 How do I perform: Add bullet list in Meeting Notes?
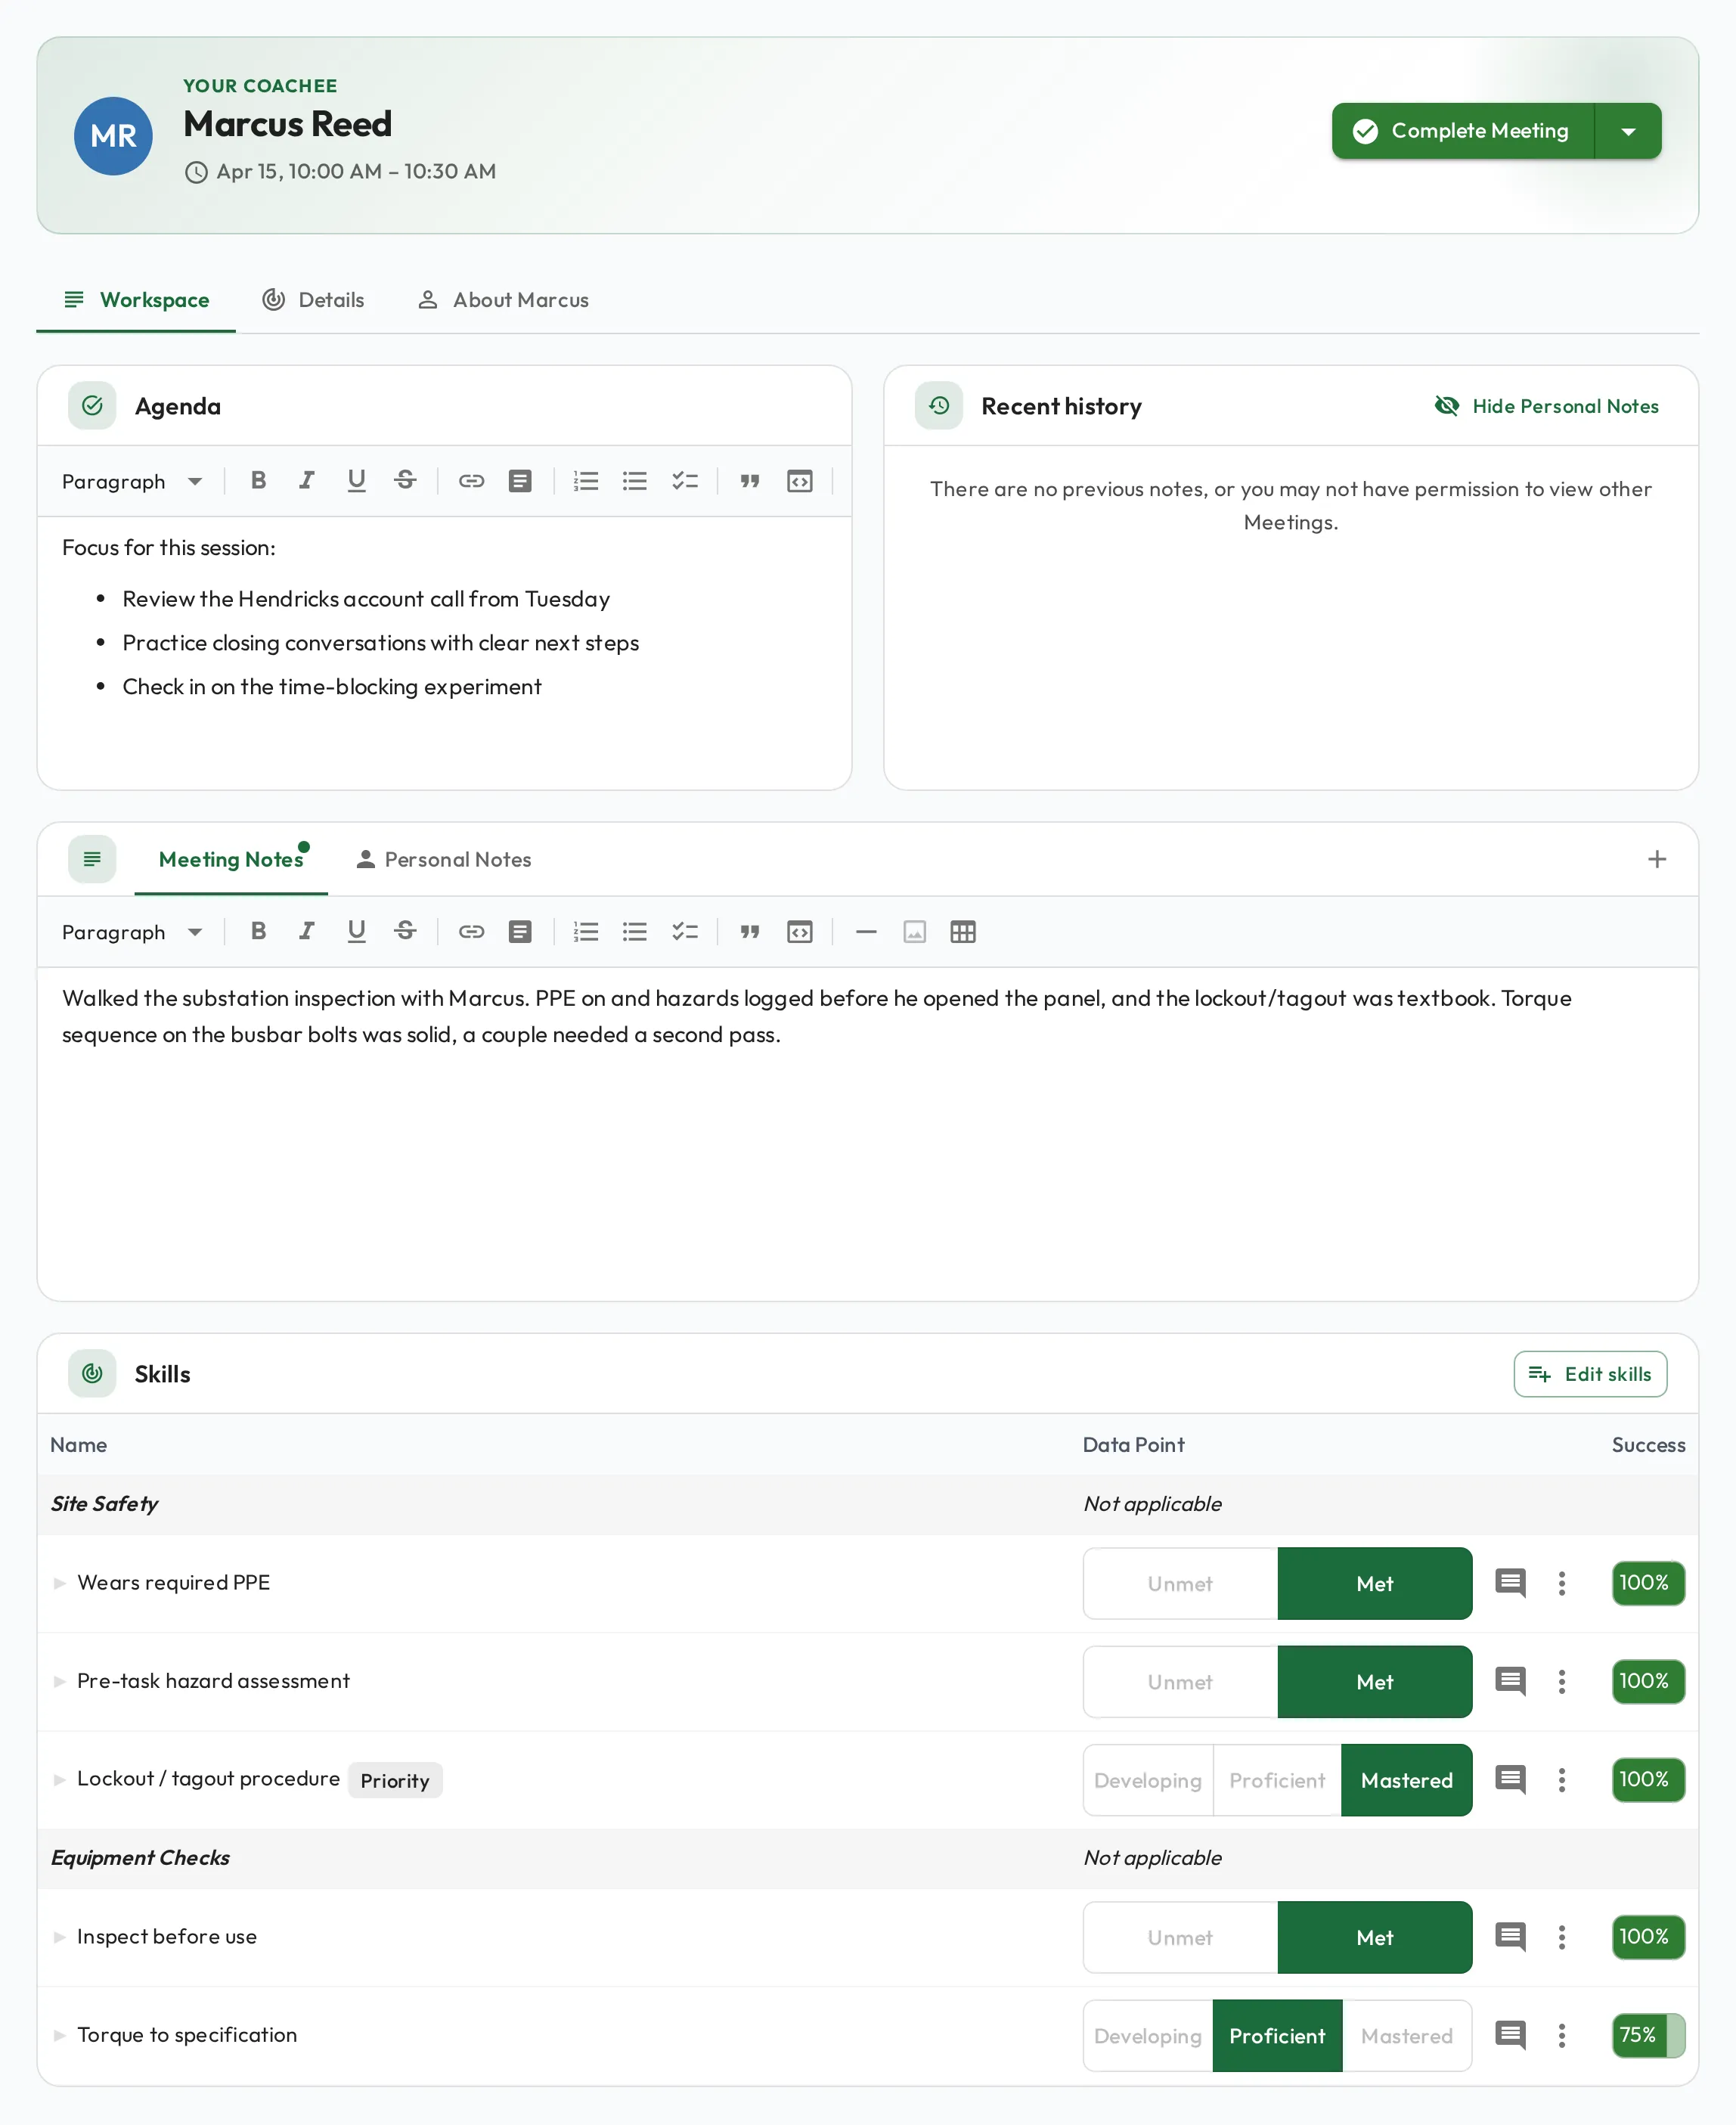point(635,932)
